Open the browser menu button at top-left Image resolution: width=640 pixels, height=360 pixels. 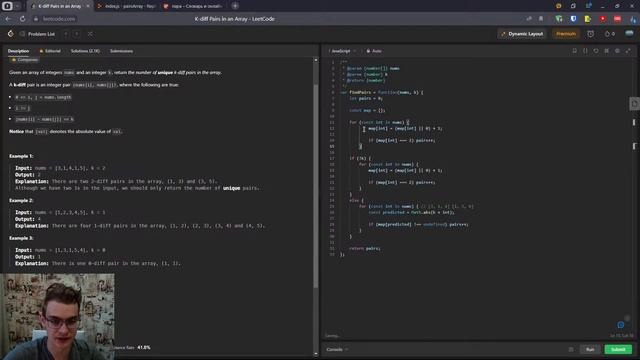7,6
